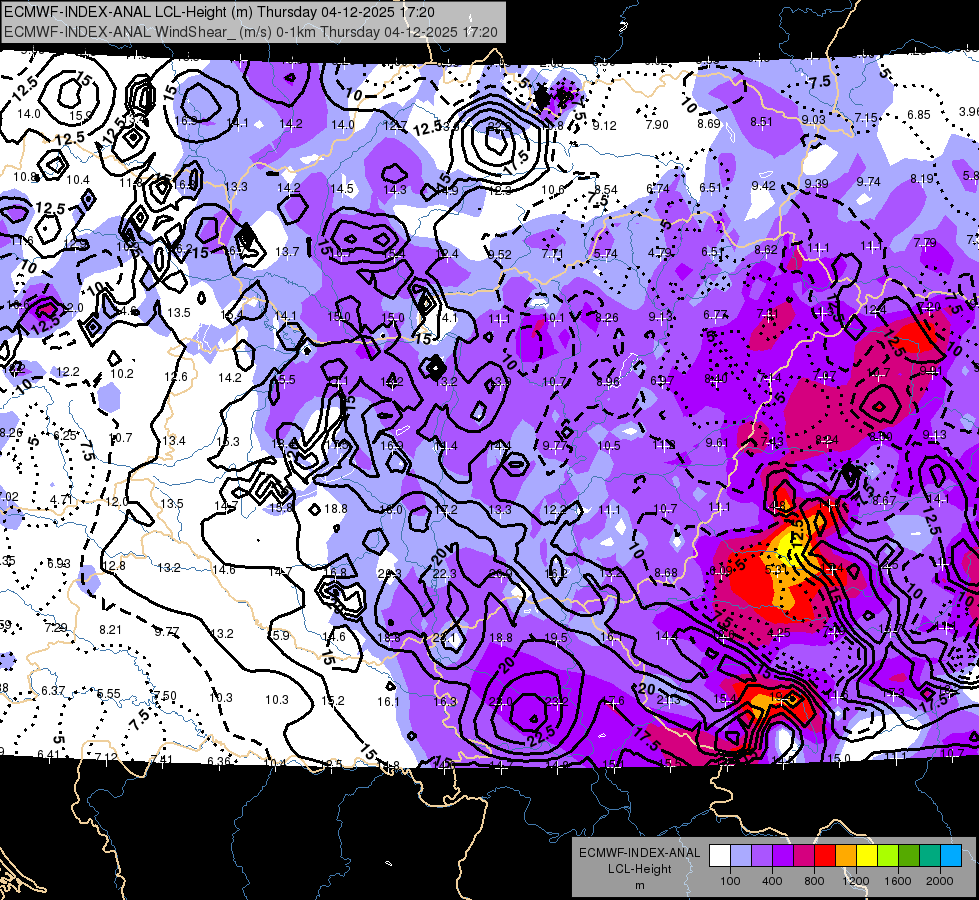Click the legend unit label m
979x900 pixels.
pos(639,886)
